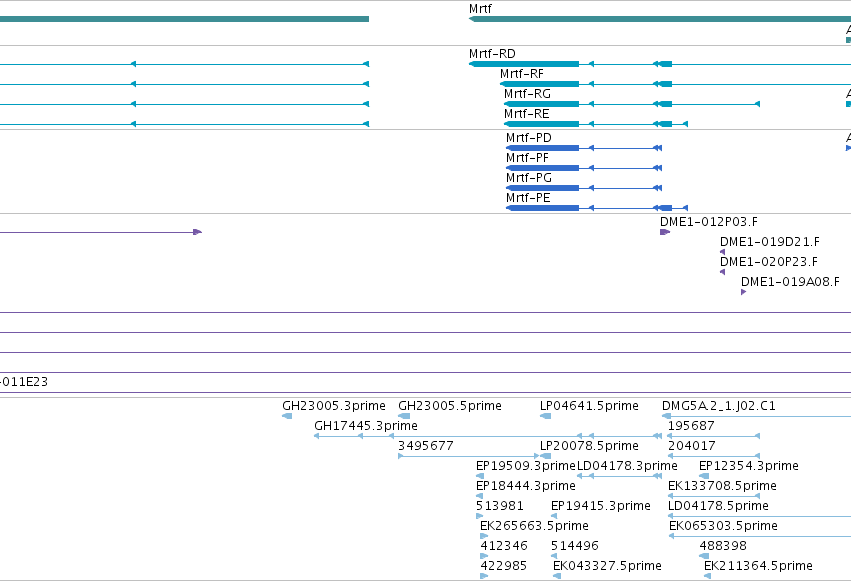Select the Mrtf gene label

tap(480, 9)
